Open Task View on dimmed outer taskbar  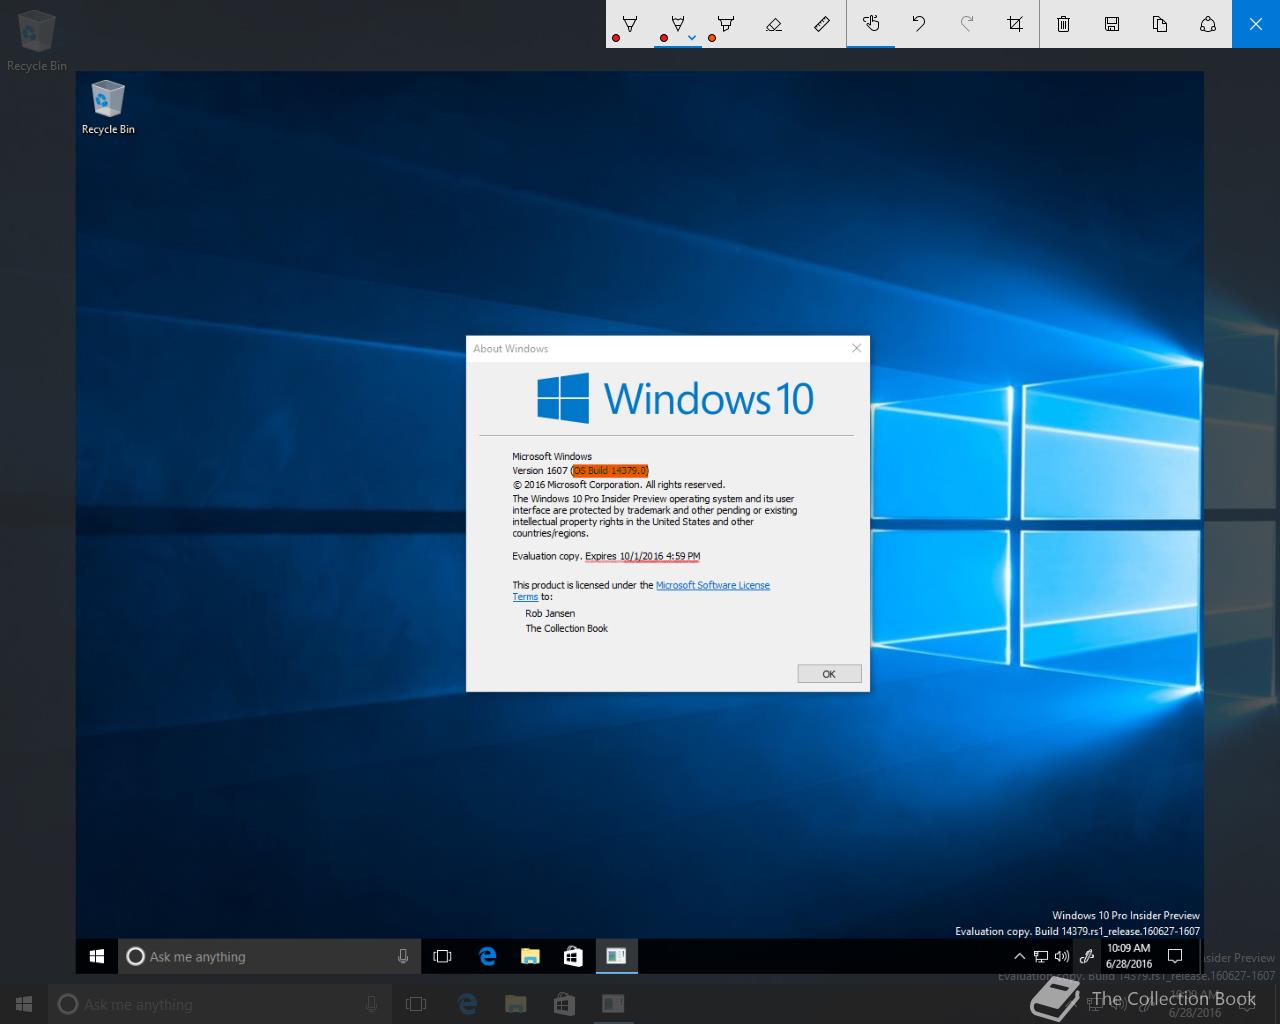416,1004
